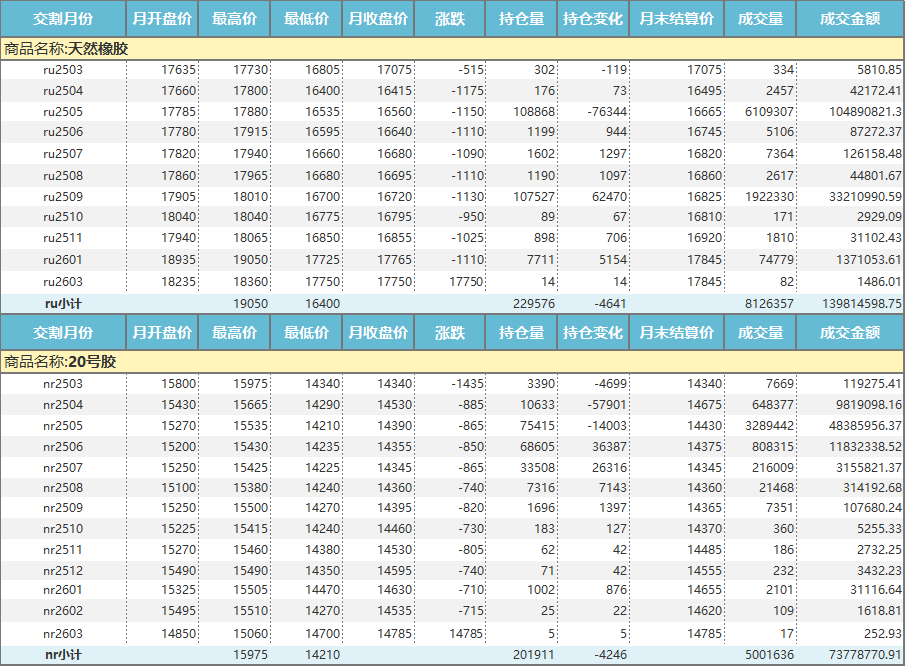Select the nr2603 contract row

click(62, 633)
